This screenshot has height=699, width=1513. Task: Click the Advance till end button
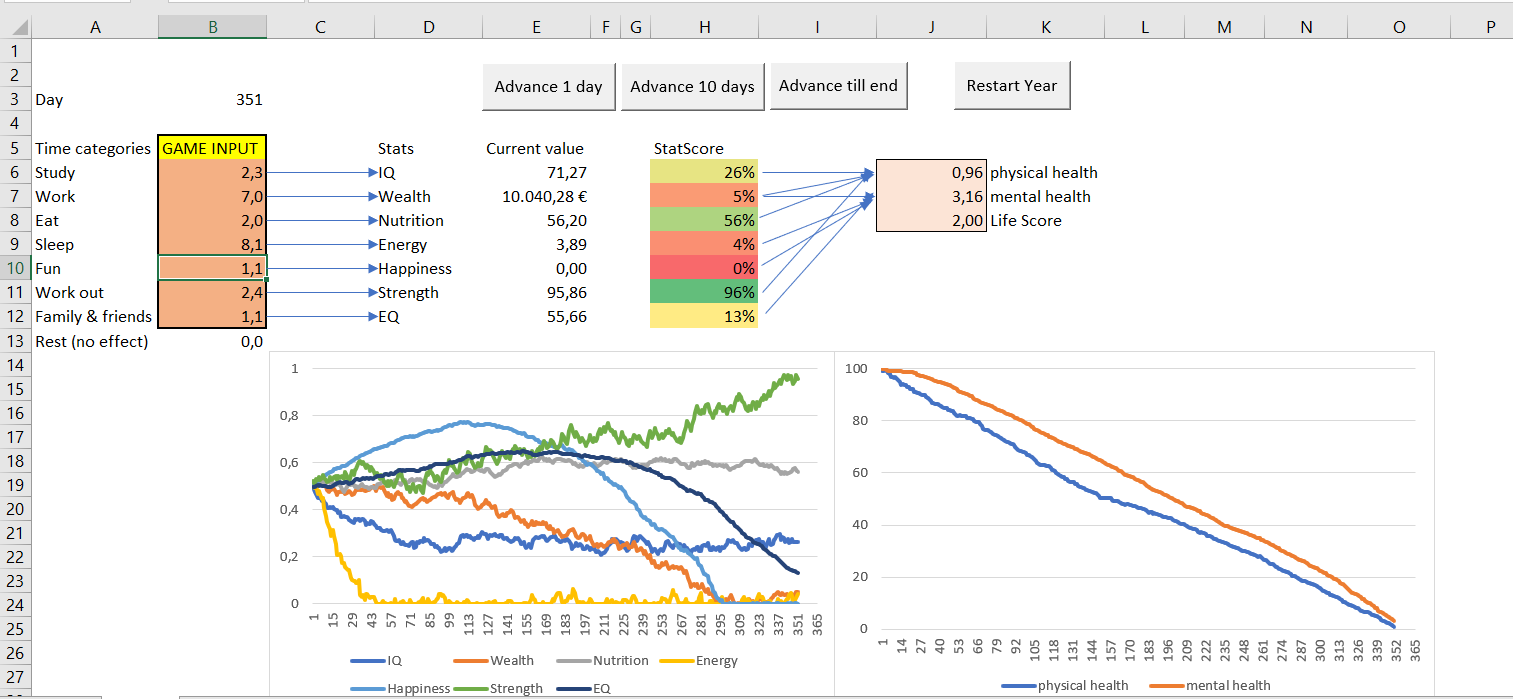pyautogui.click(x=839, y=85)
